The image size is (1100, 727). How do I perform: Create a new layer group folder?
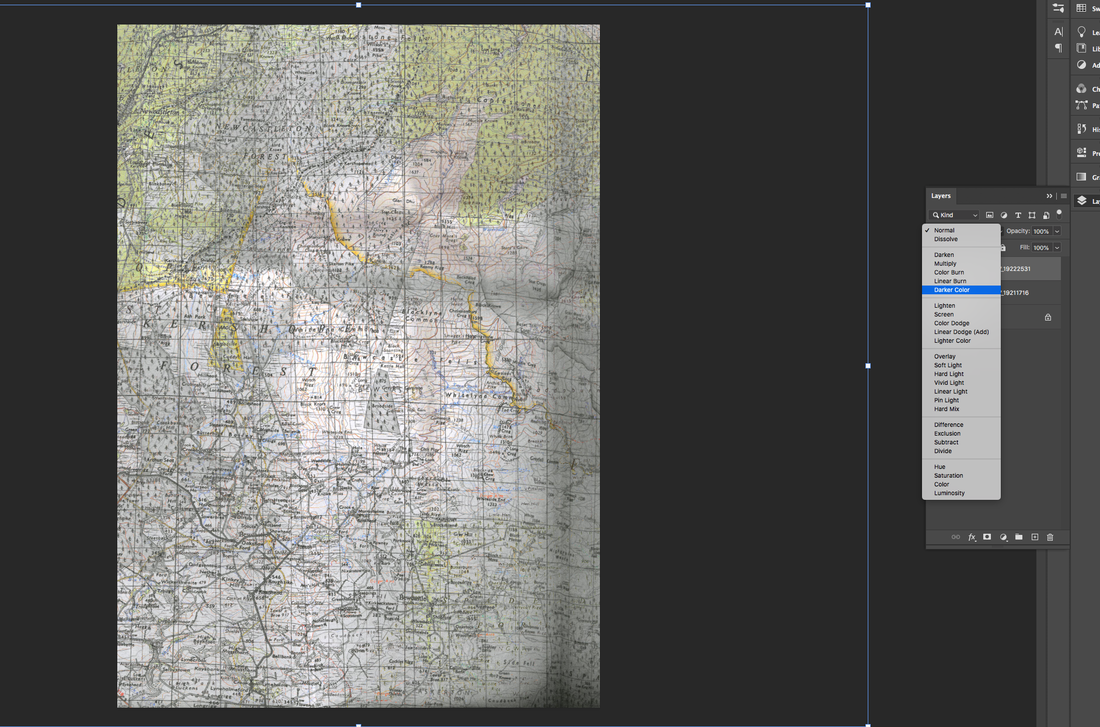pos(1019,537)
